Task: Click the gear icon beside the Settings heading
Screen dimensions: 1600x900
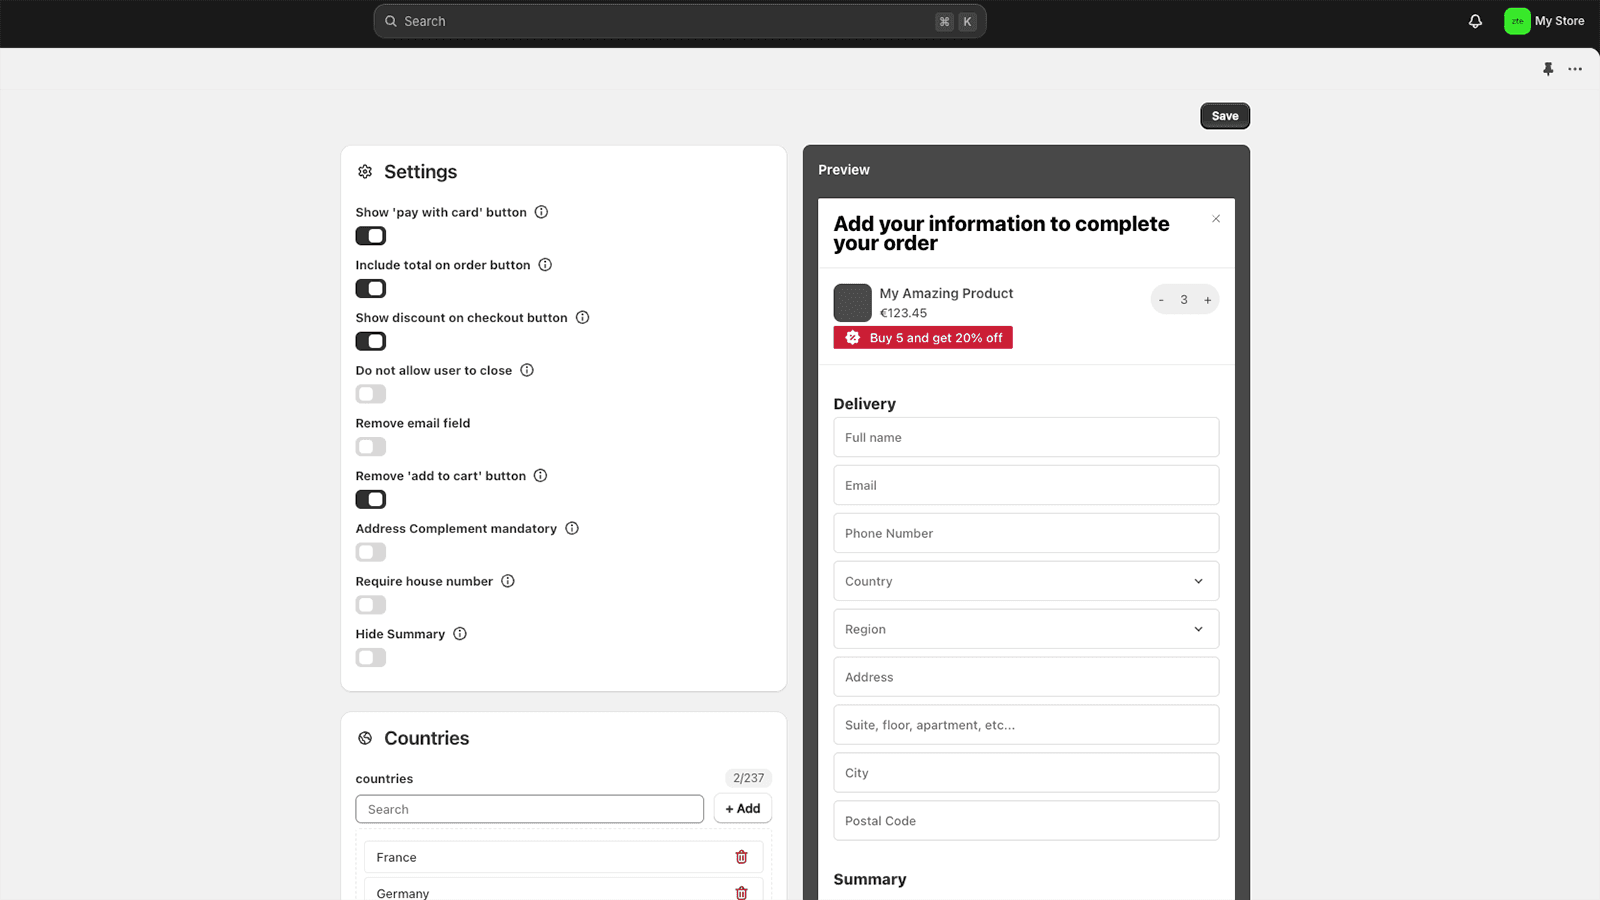Action: pos(365,171)
